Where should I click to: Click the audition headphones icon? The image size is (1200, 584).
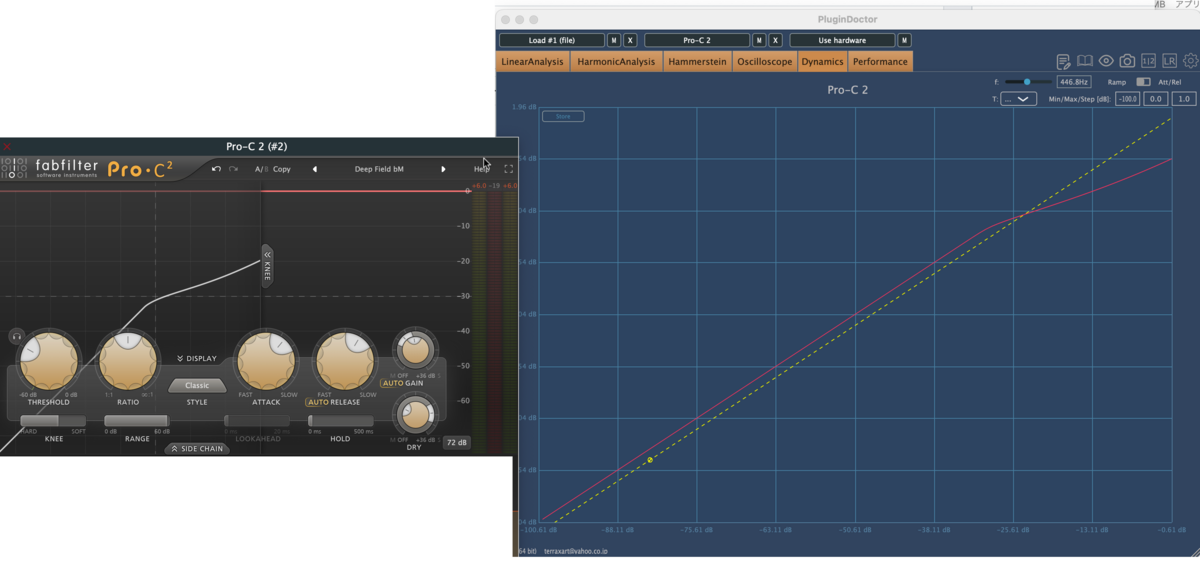click(16, 337)
